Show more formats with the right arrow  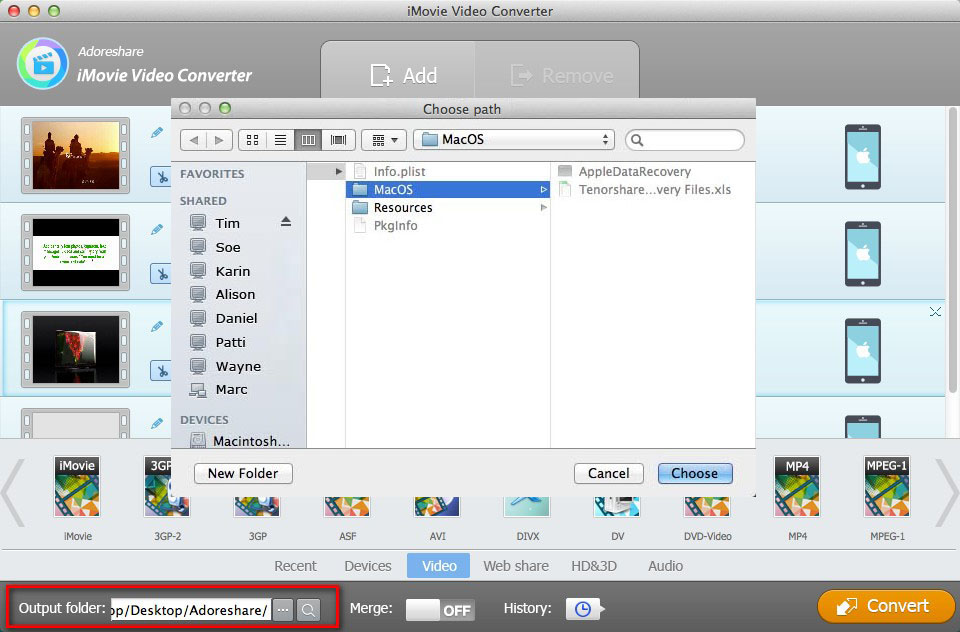[x=947, y=492]
